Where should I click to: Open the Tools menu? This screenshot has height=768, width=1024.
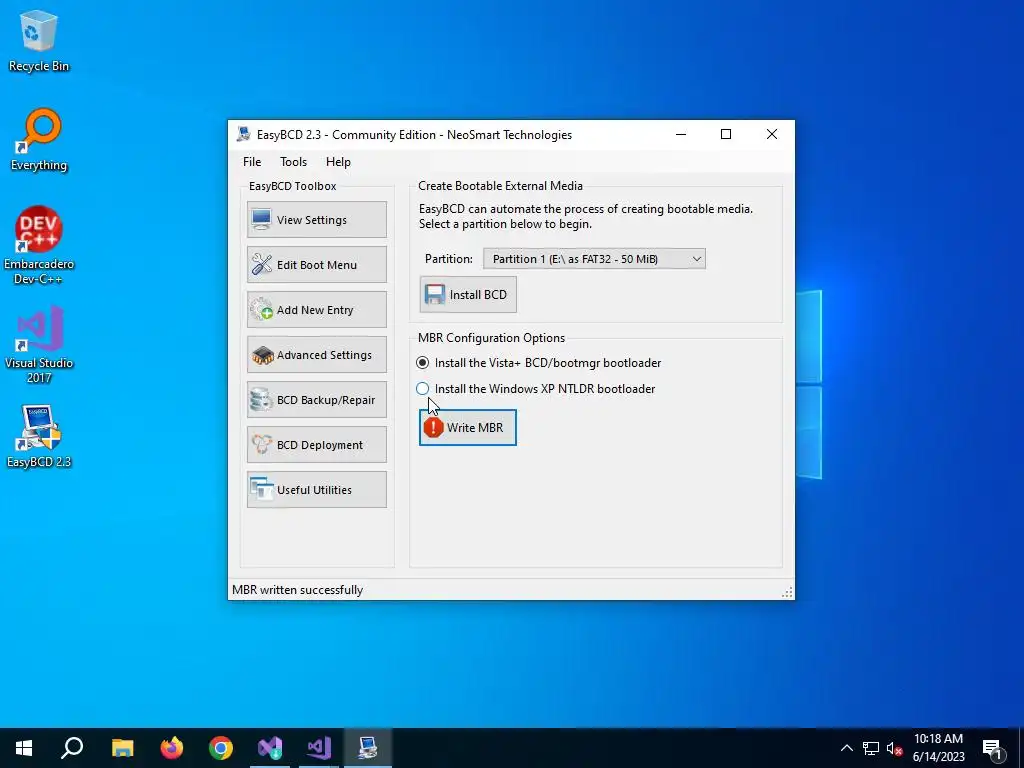click(293, 162)
